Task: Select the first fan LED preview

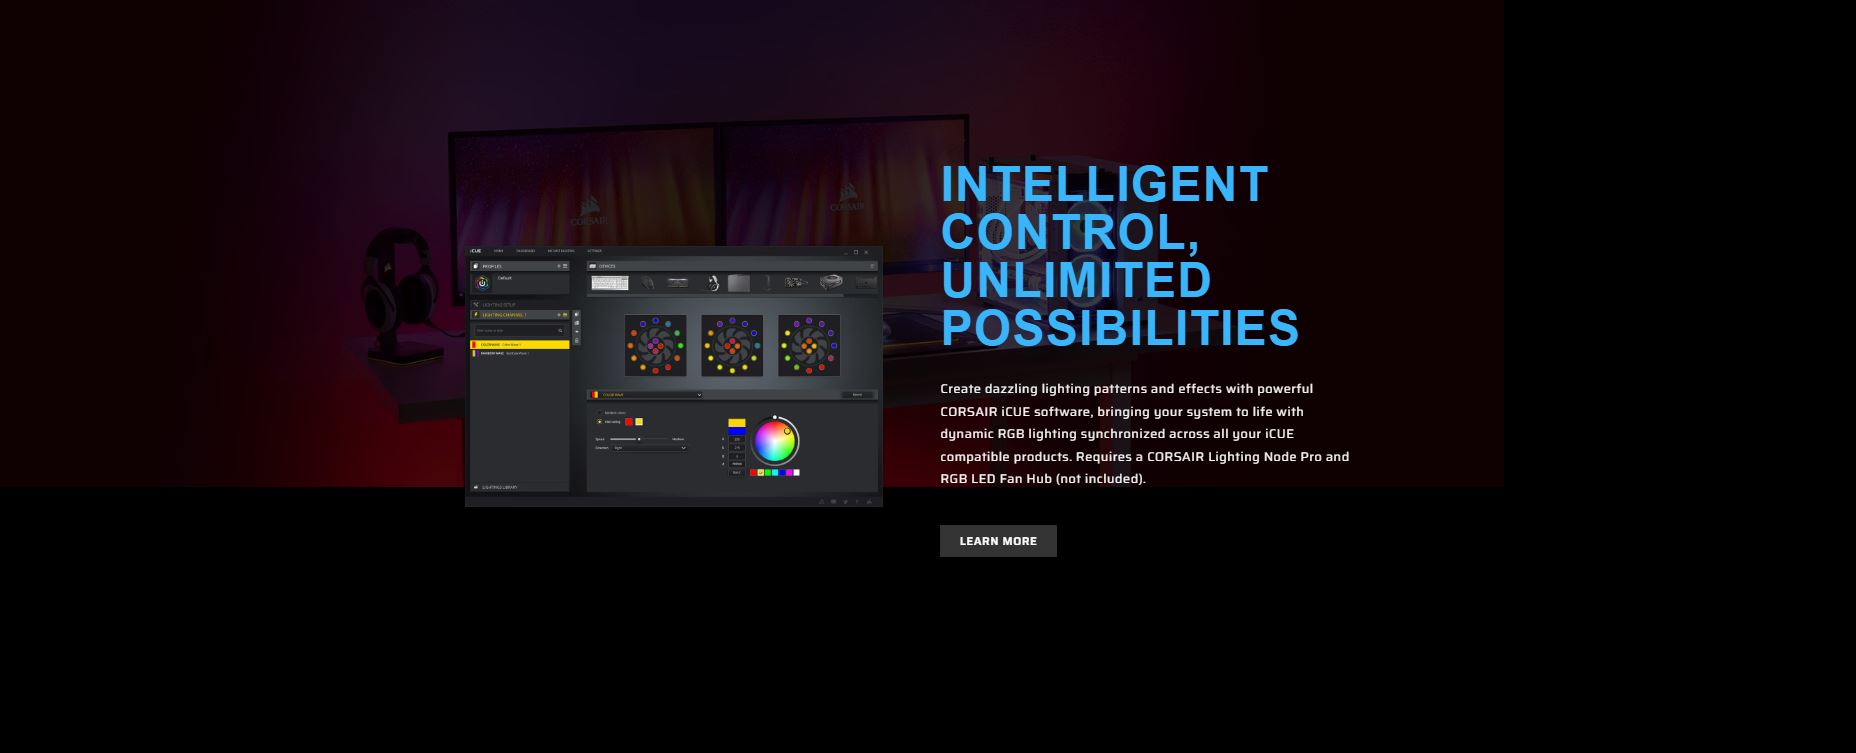Action: tap(656, 346)
